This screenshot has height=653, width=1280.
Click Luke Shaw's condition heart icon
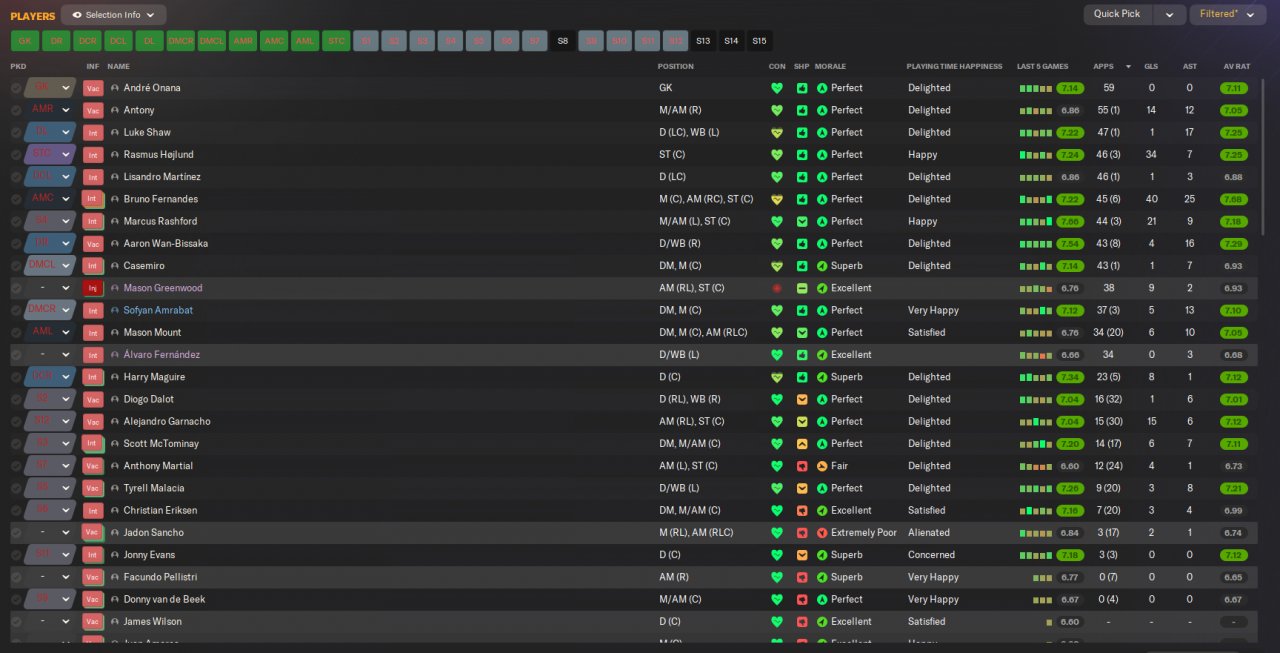[x=777, y=132]
